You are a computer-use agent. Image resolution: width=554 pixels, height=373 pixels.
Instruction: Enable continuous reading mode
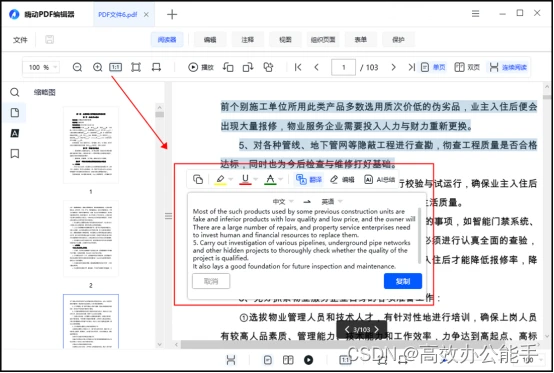(508, 67)
